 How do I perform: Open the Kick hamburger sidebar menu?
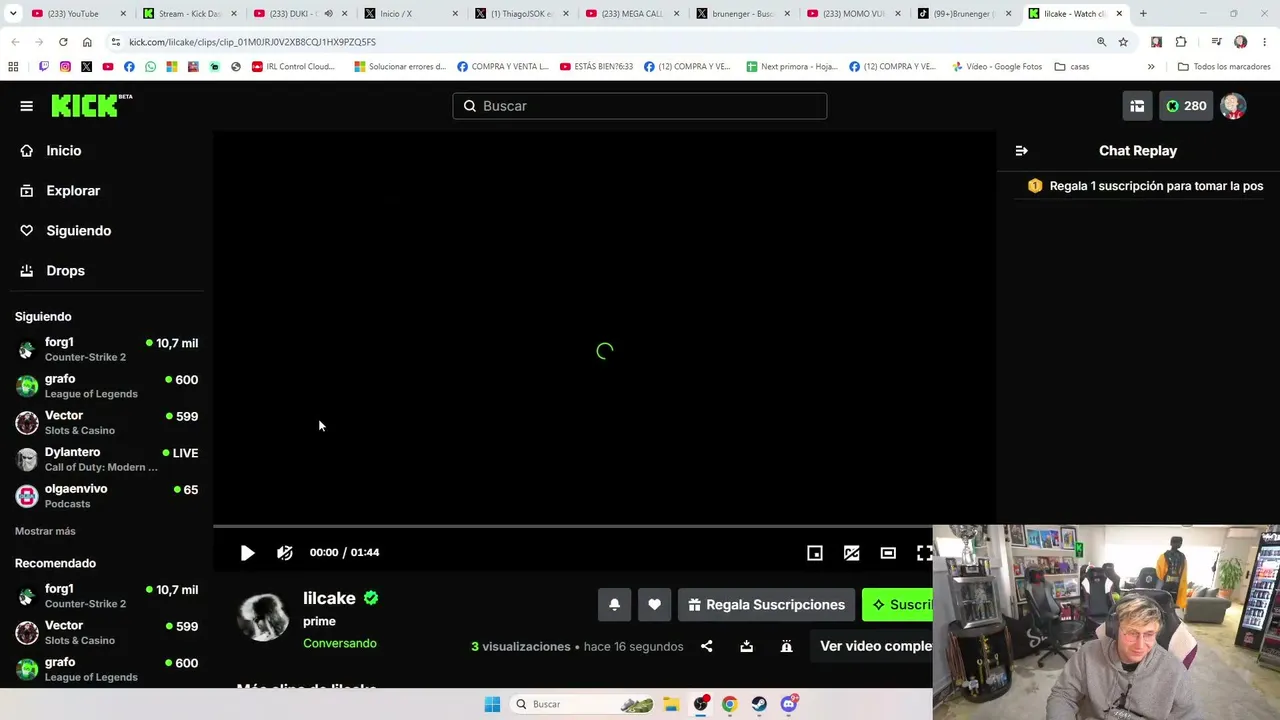[27, 106]
